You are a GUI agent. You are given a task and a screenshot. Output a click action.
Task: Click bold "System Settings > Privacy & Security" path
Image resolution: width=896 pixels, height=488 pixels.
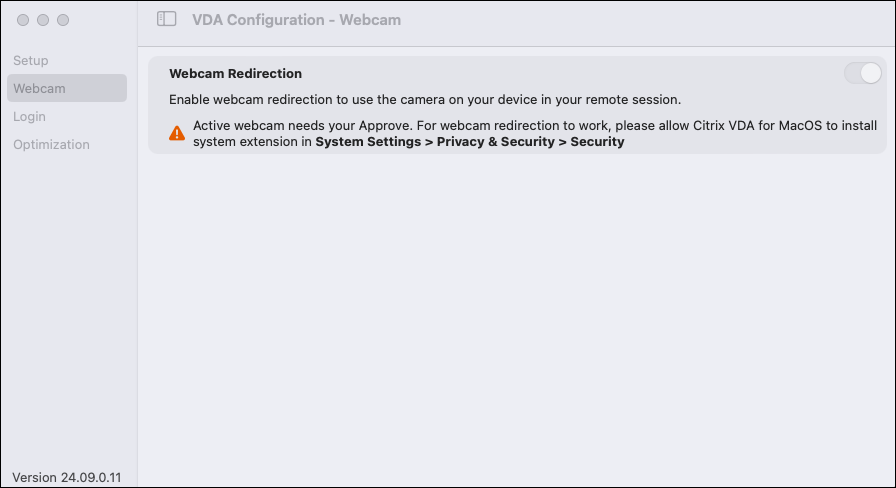point(469,142)
